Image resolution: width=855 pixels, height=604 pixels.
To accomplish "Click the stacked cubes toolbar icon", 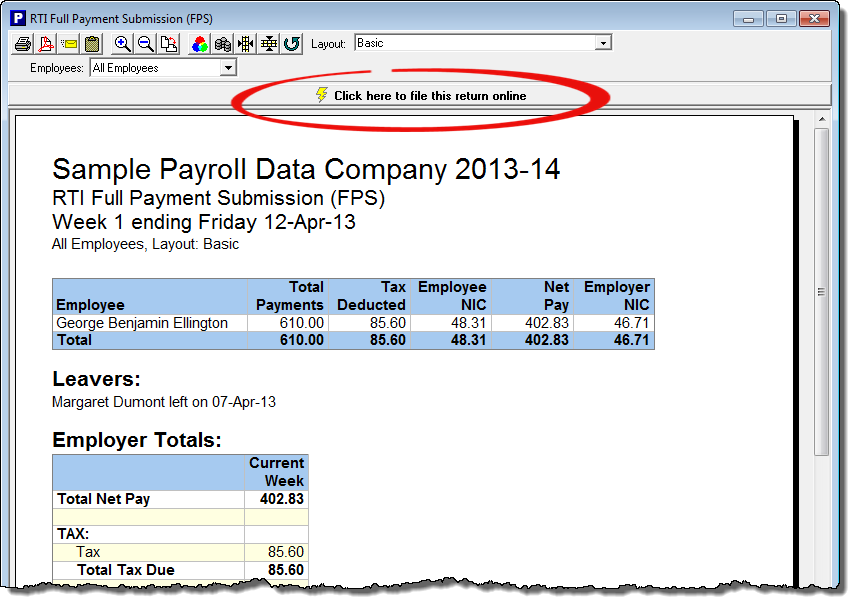I will pos(223,44).
